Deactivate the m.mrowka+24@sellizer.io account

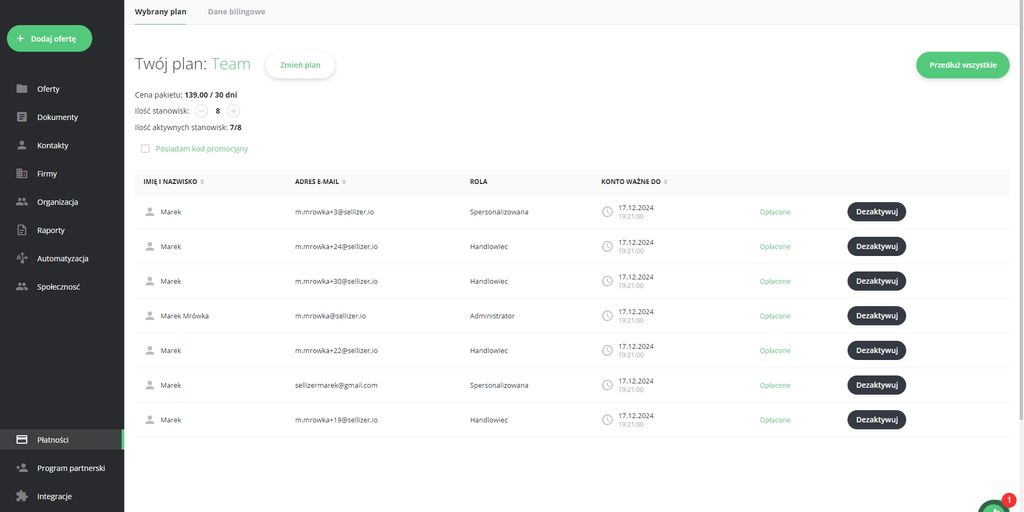point(876,246)
